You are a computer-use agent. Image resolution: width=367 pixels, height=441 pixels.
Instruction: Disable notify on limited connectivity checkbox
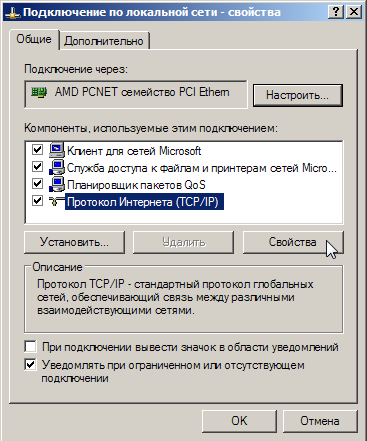(30, 365)
